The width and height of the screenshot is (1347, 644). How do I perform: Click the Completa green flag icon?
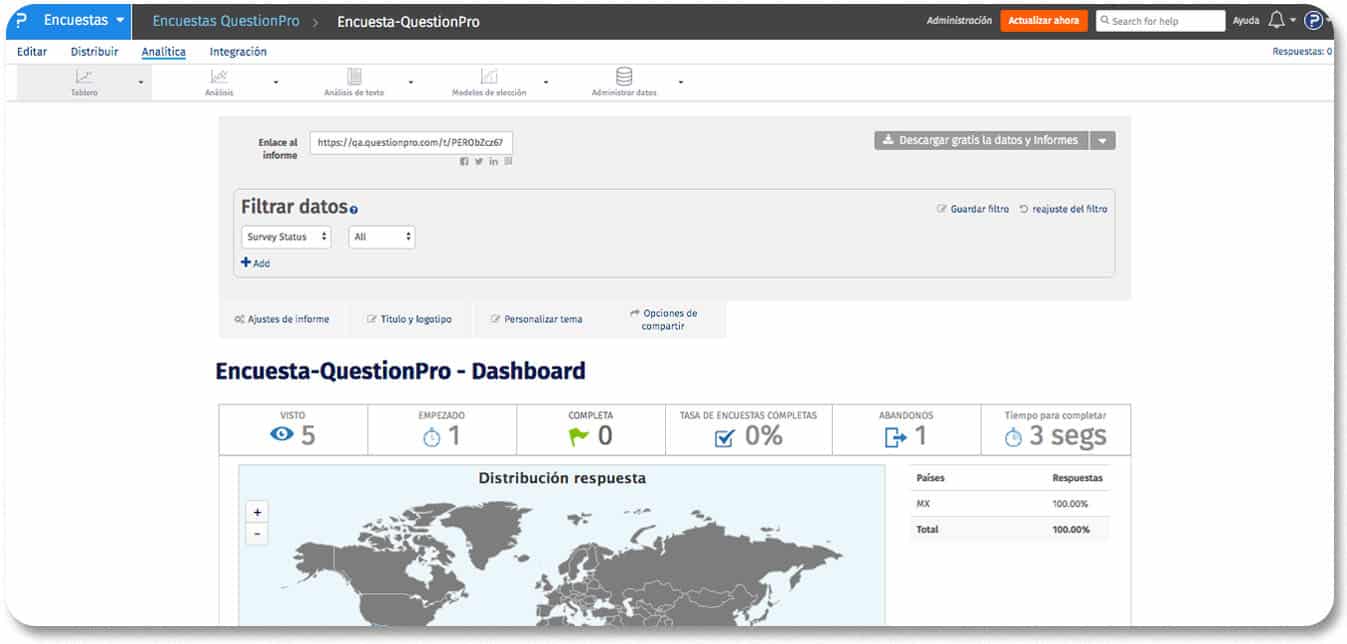(x=579, y=436)
